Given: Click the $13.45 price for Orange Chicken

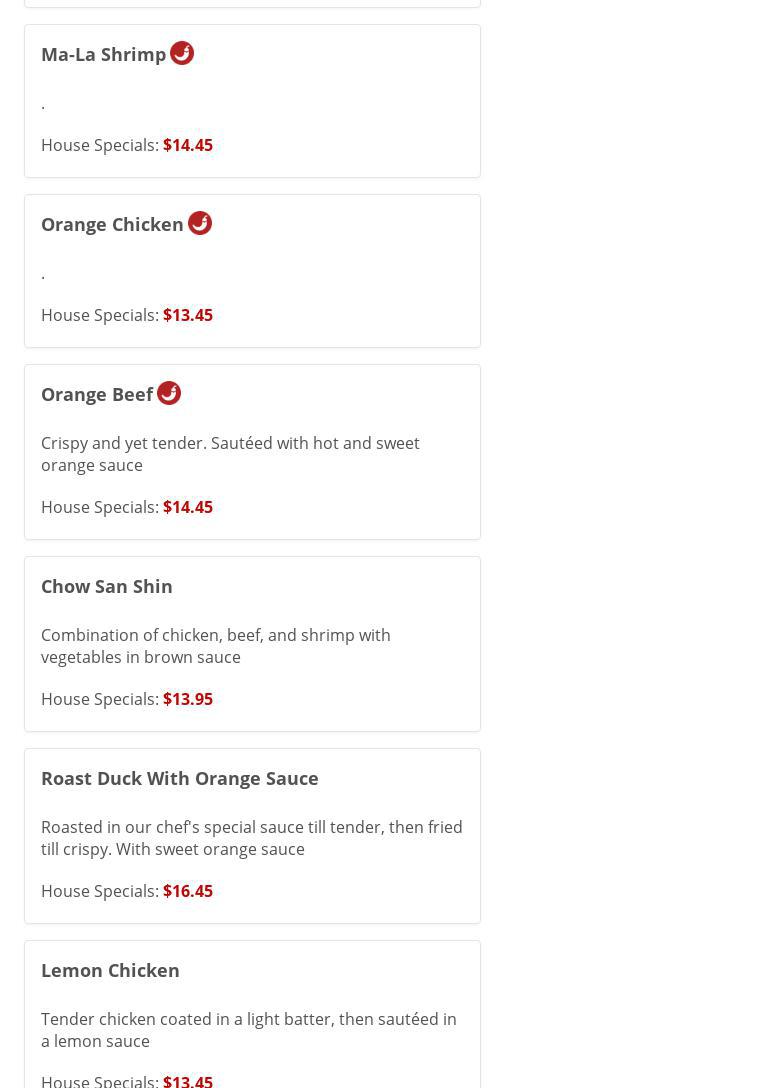Looking at the screenshot, I should 188,315.
